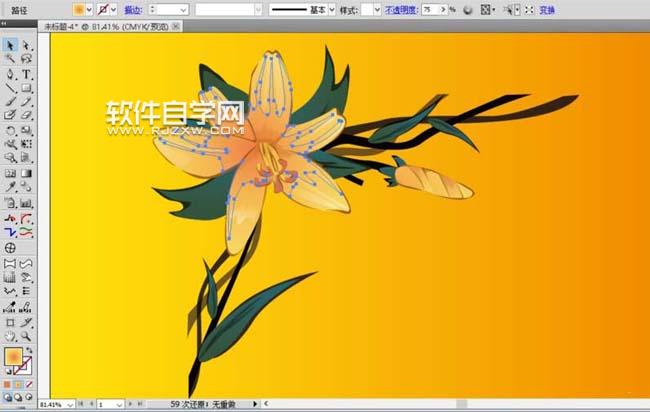Select the Zoom magnifier tool
The height and width of the screenshot is (412, 650).
click(26, 336)
